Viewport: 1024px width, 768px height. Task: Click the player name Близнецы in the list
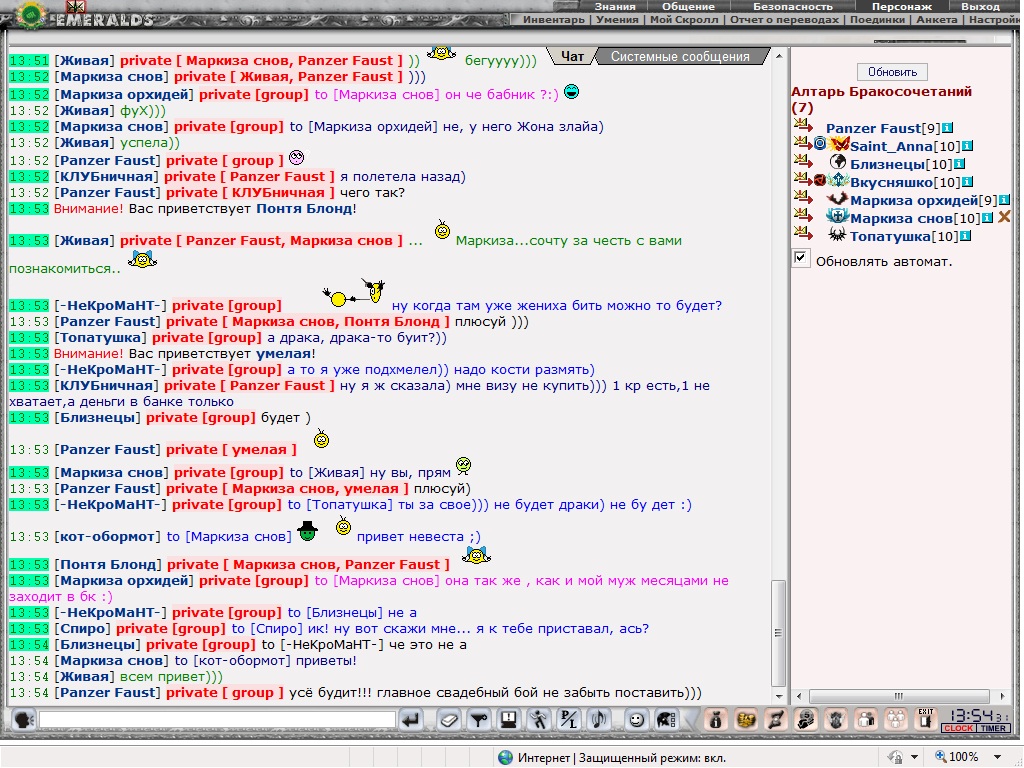point(887,164)
